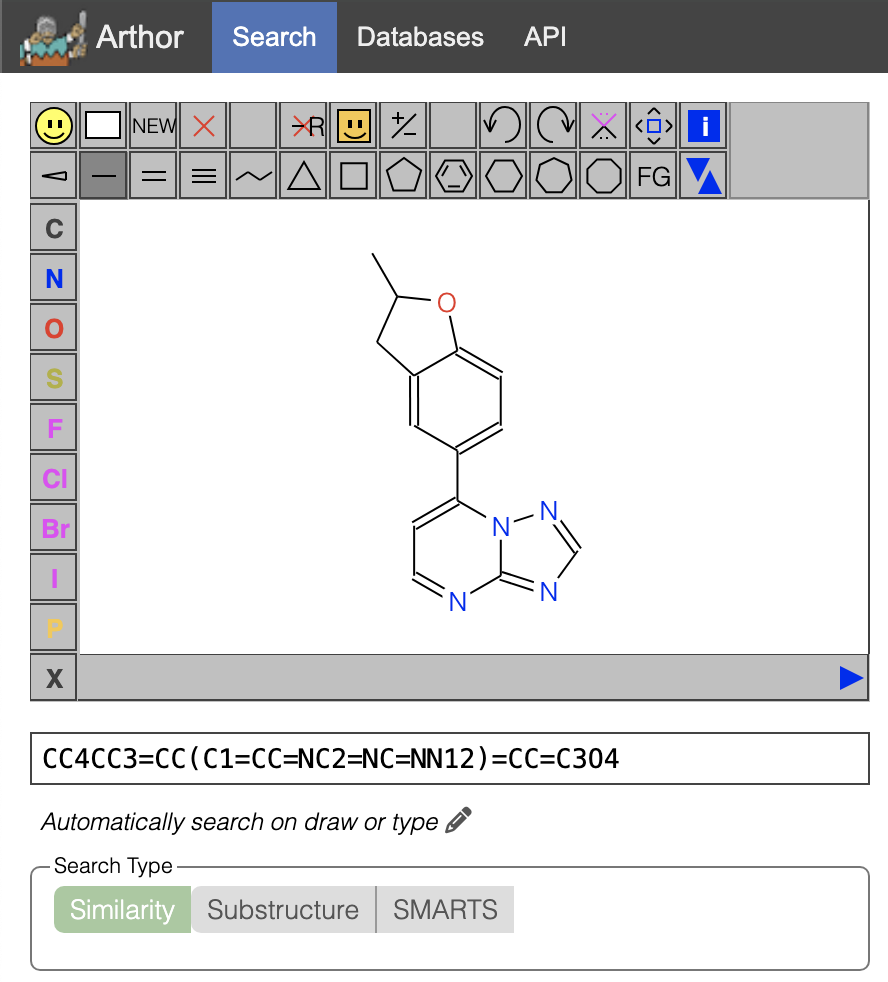Click the red X erase tool

[204, 126]
